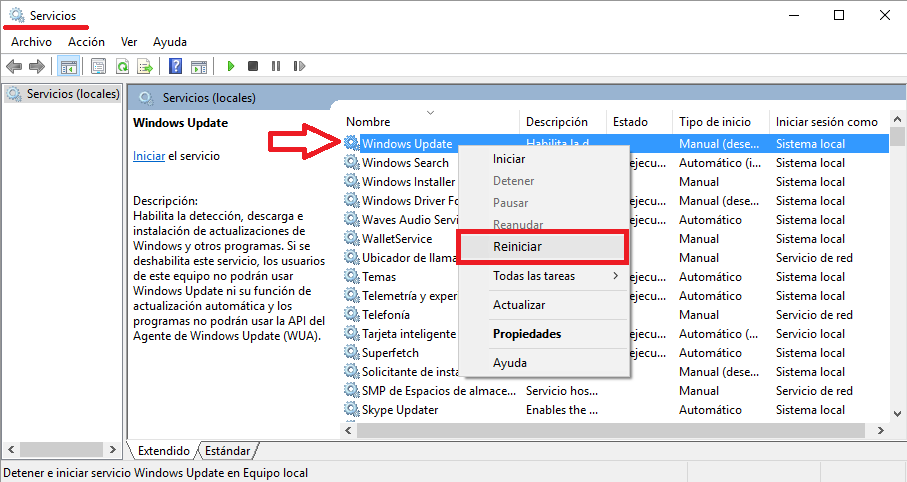Start service with green play icon
Screen dimensions: 907x482
[231, 67]
